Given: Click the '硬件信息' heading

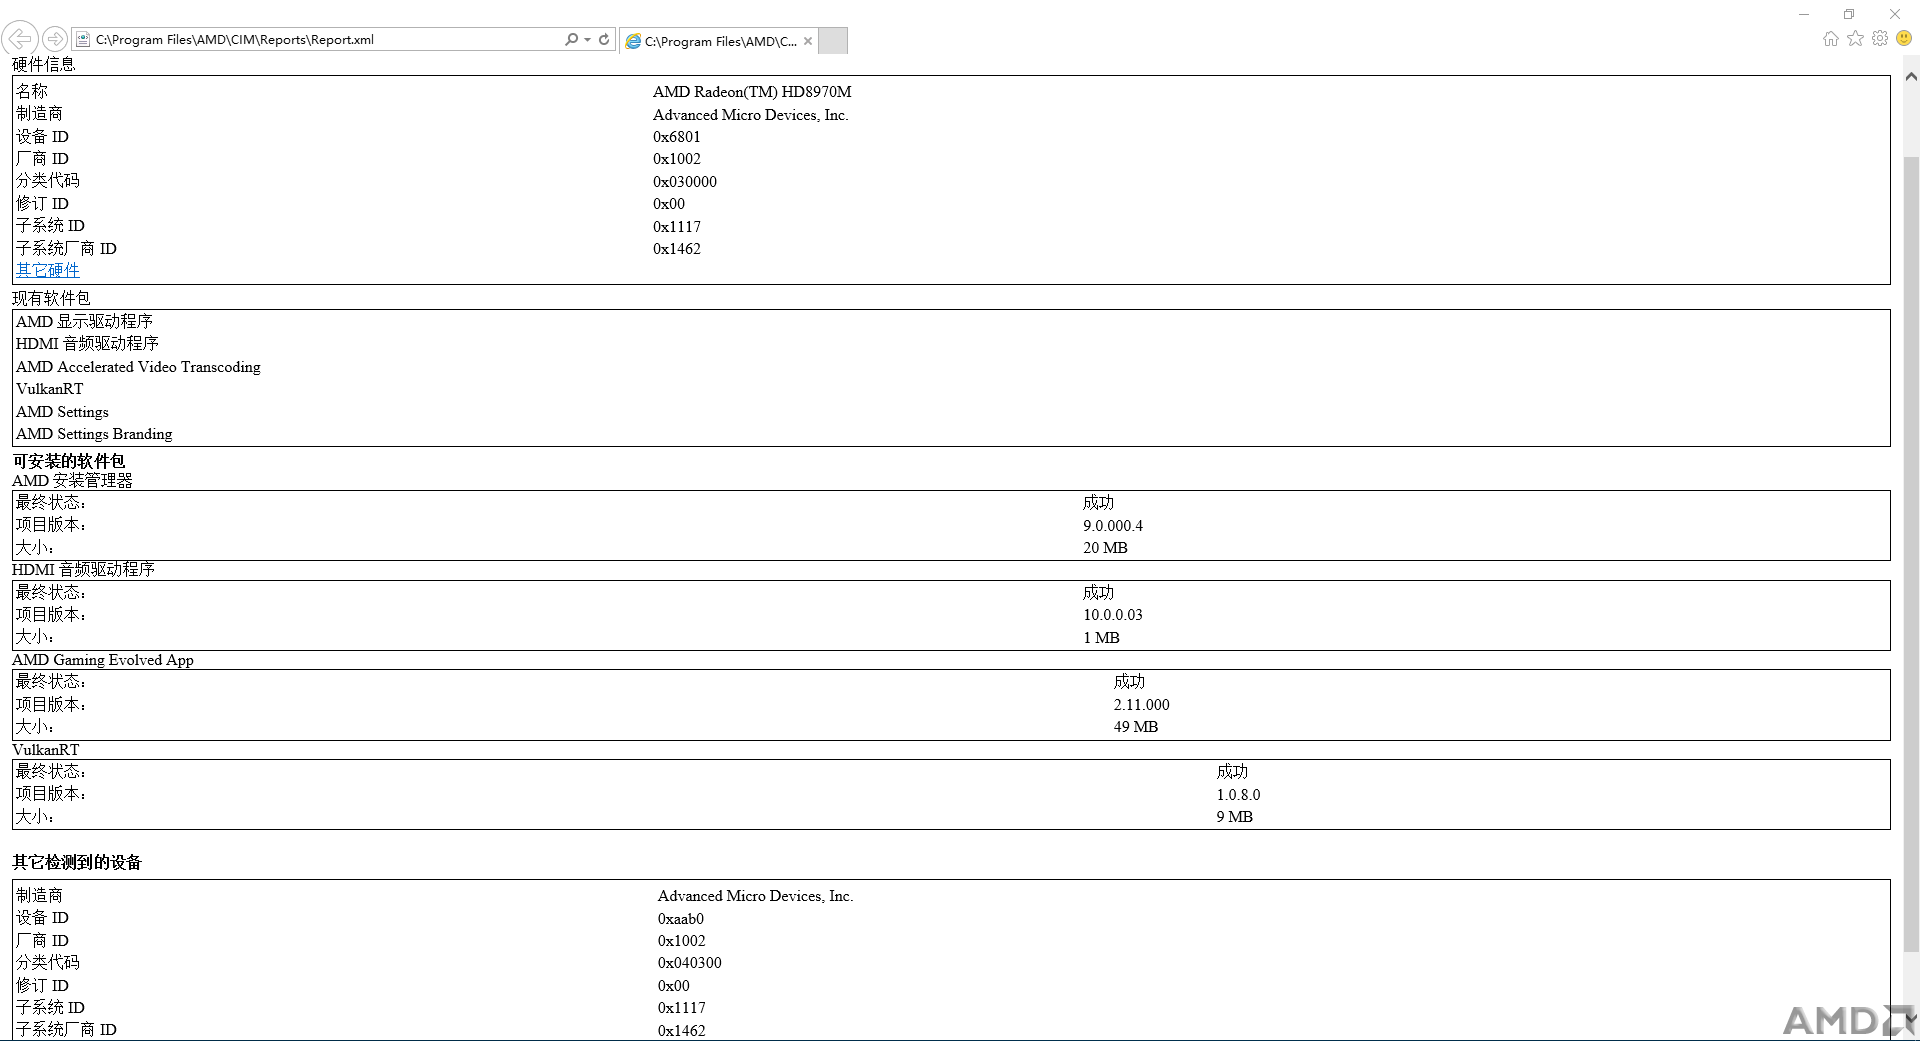Looking at the screenshot, I should pos(43,64).
